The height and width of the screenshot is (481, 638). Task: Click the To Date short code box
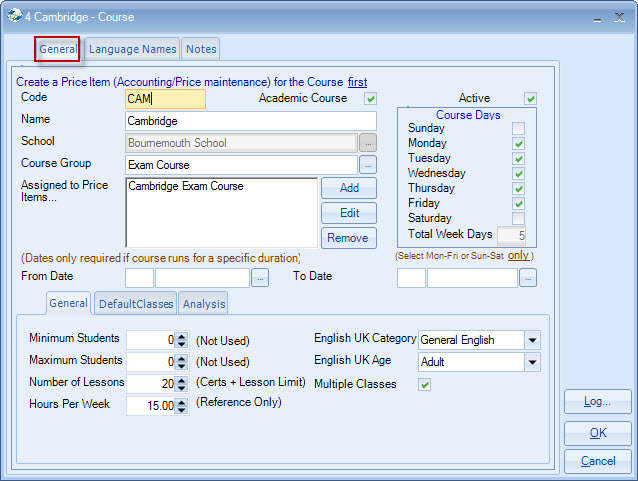pyautogui.click(x=411, y=278)
